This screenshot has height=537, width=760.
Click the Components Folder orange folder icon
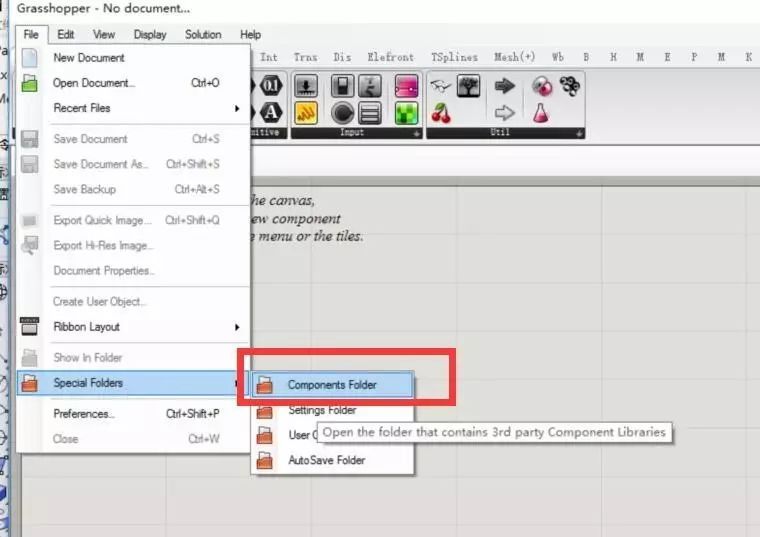(x=264, y=385)
